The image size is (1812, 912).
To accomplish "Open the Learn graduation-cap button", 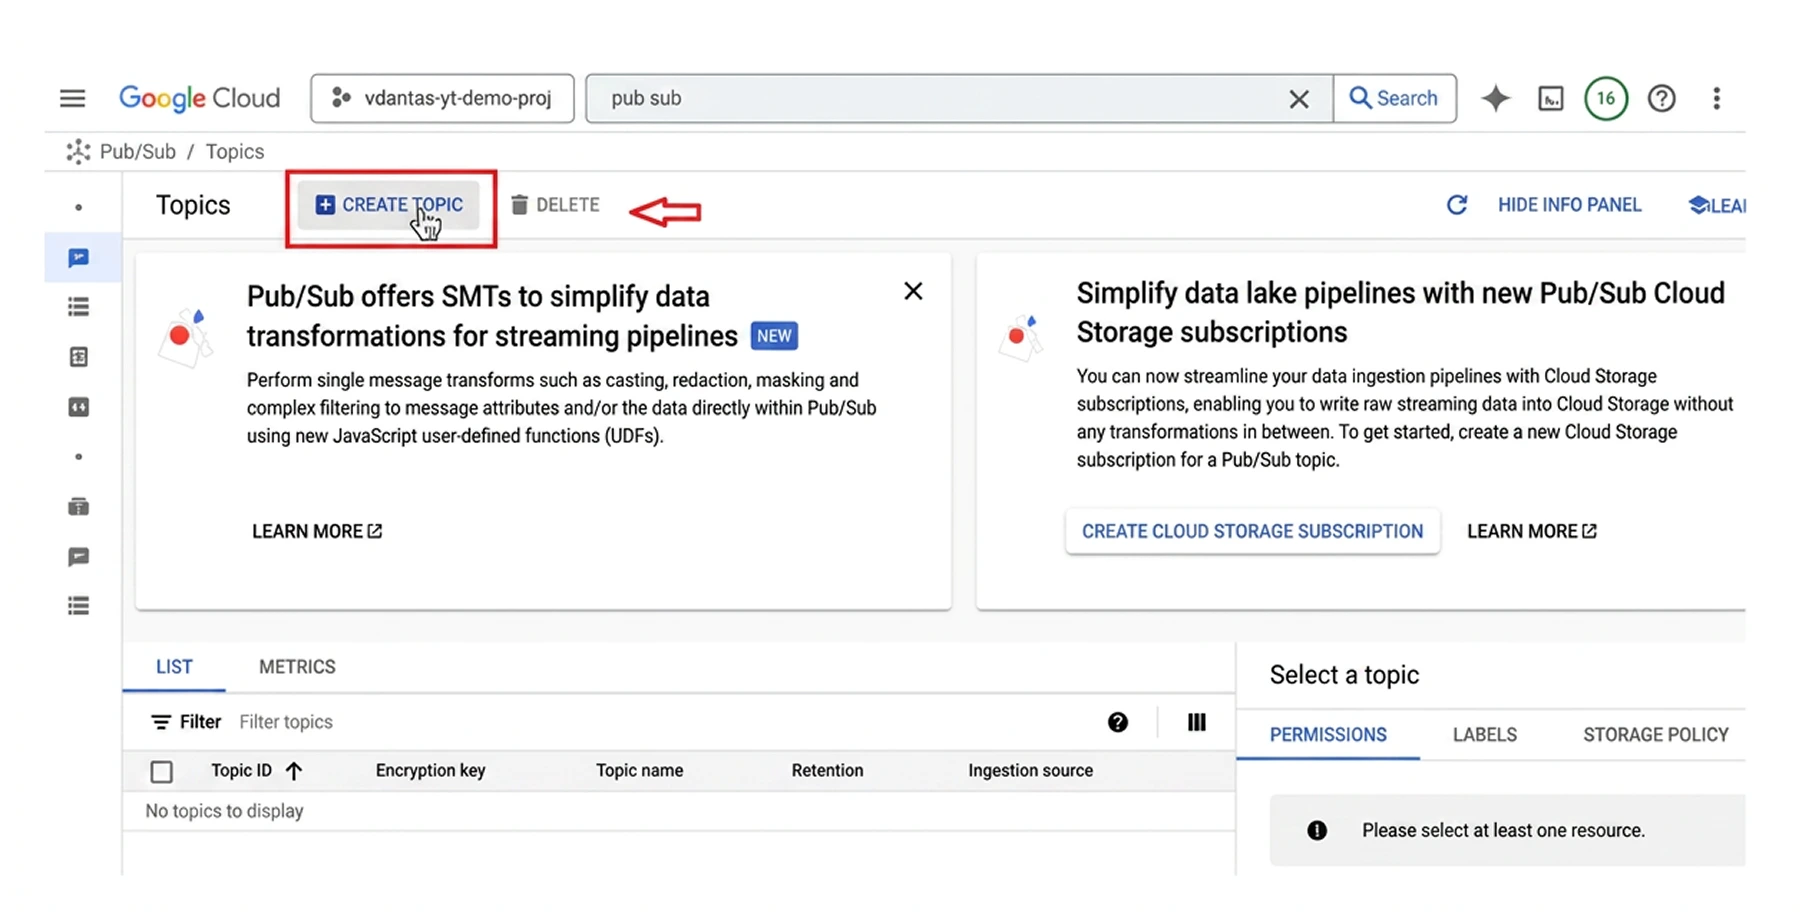I will pos(1716,205).
